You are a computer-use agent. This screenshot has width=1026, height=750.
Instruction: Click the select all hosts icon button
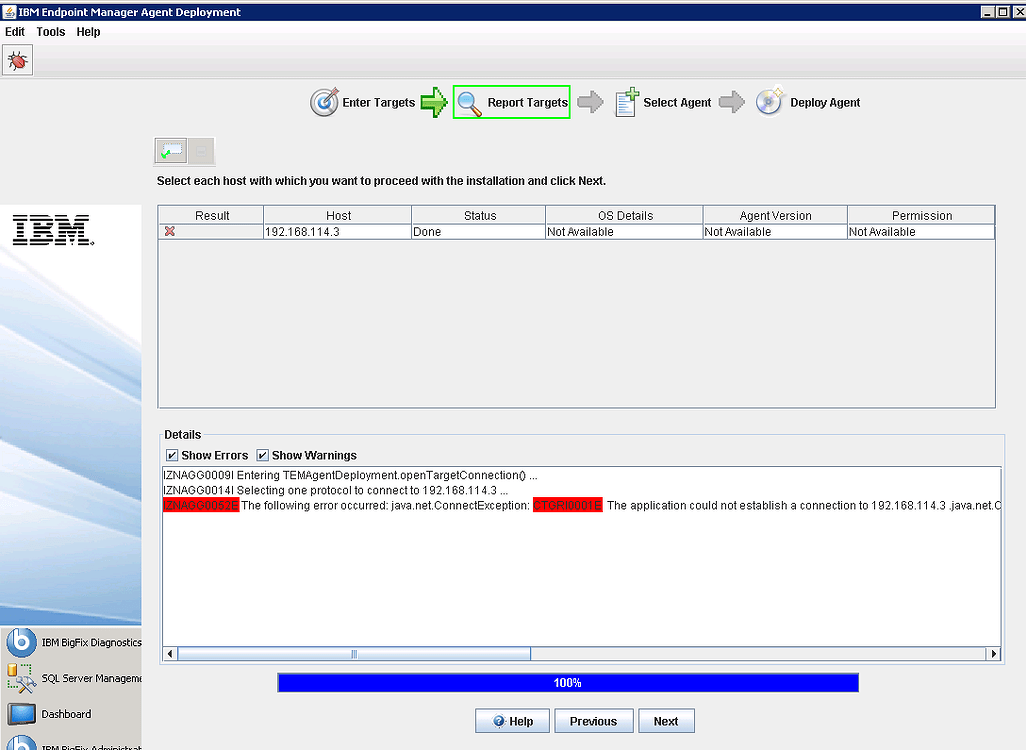tap(170, 151)
